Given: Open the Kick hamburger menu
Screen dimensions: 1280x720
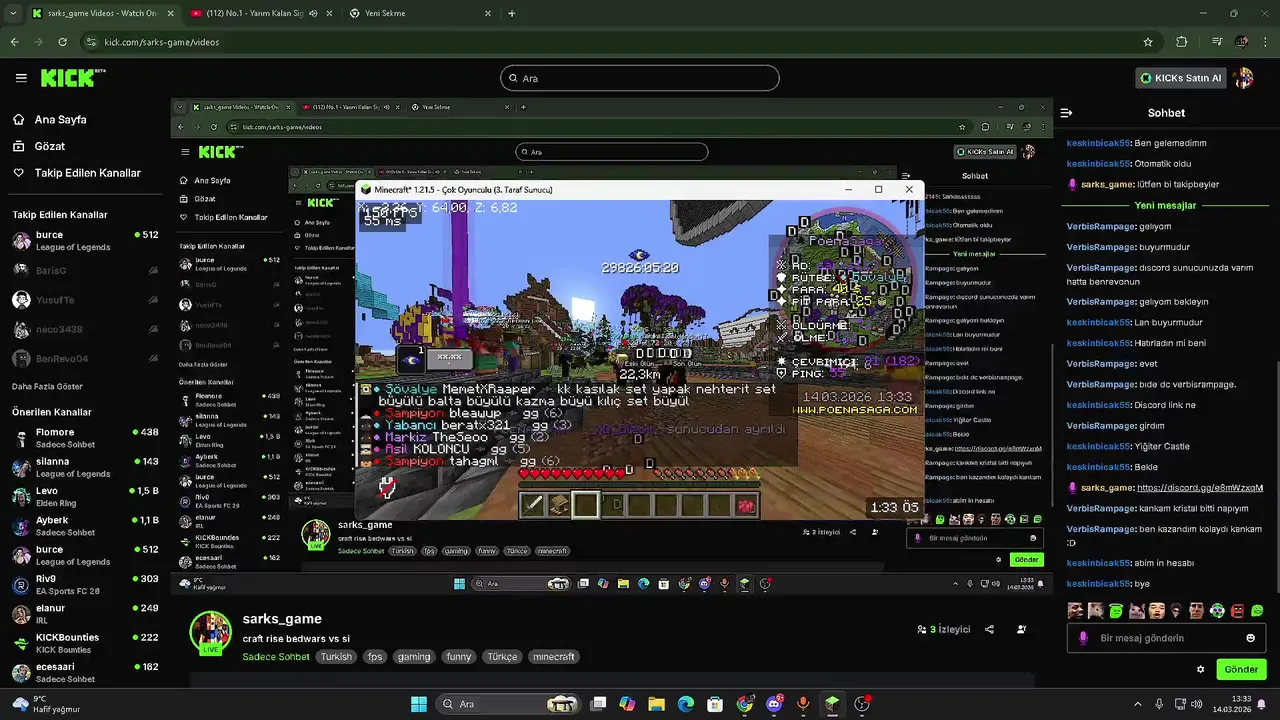Looking at the screenshot, I should coord(21,78).
